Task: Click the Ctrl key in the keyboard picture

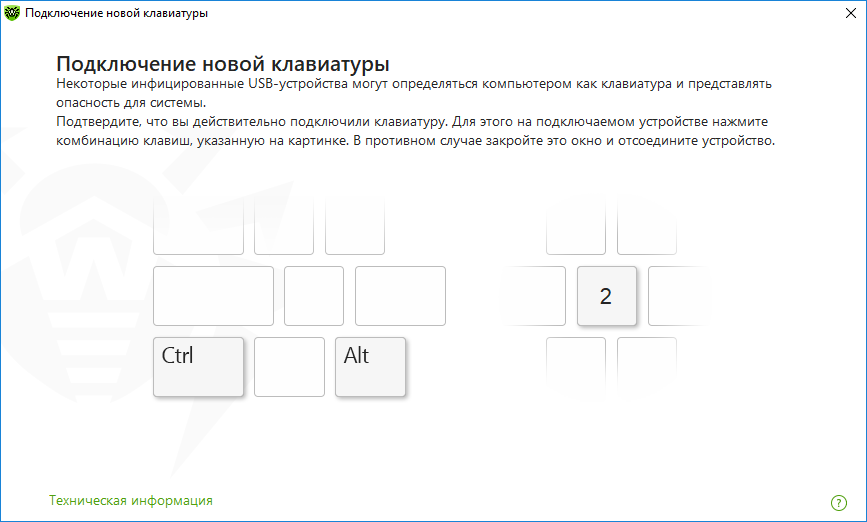Action: tap(198, 367)
